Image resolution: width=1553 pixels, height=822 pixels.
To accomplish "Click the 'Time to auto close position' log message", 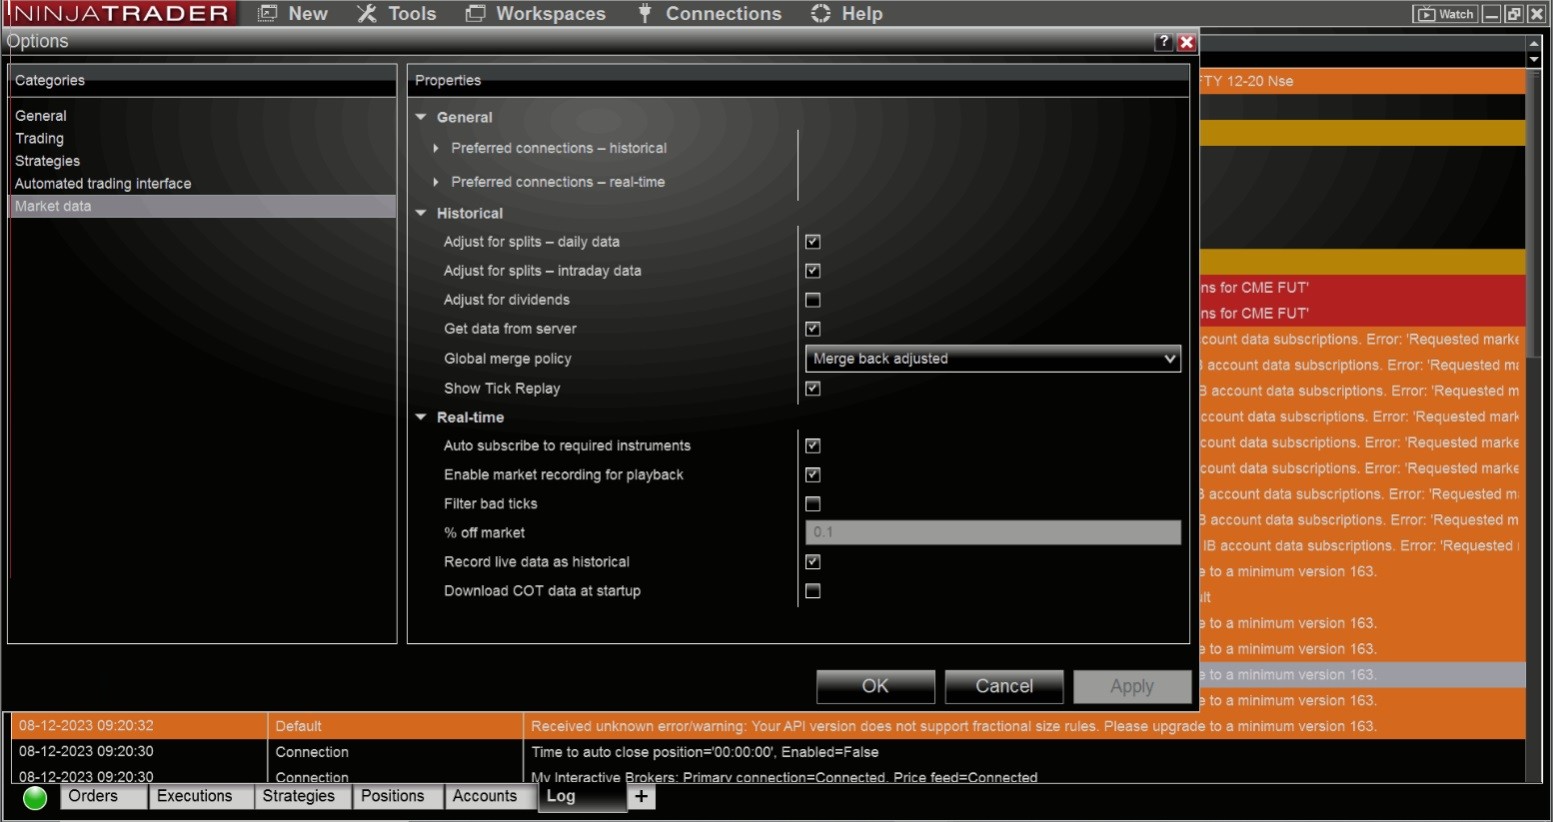I will (x=705, y=752).
